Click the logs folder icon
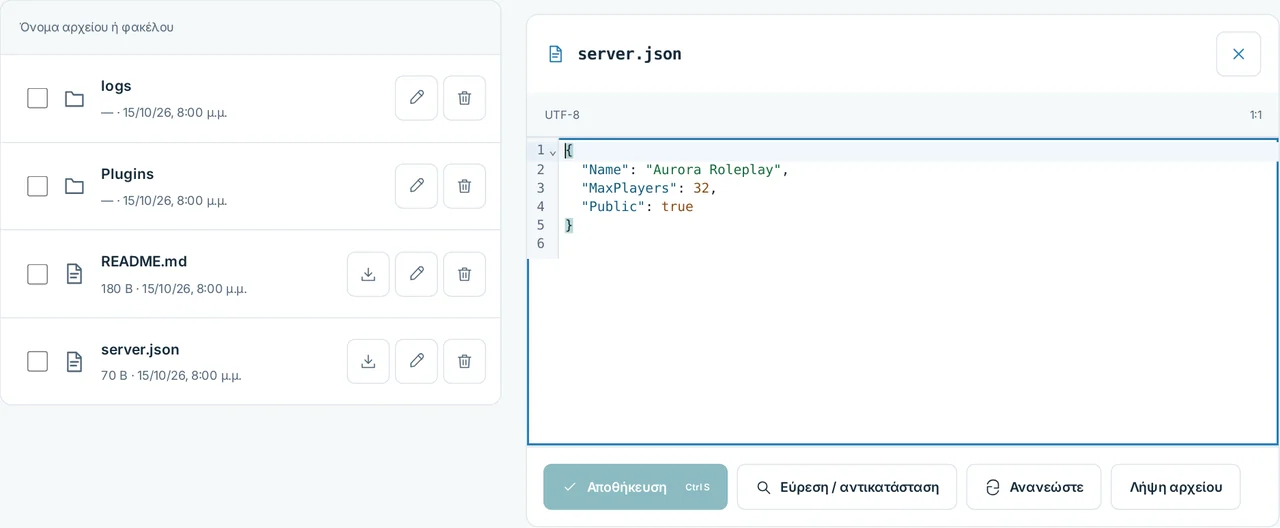Image resolution: width=1280 pixels, height=528 pixels. [74, 98]
